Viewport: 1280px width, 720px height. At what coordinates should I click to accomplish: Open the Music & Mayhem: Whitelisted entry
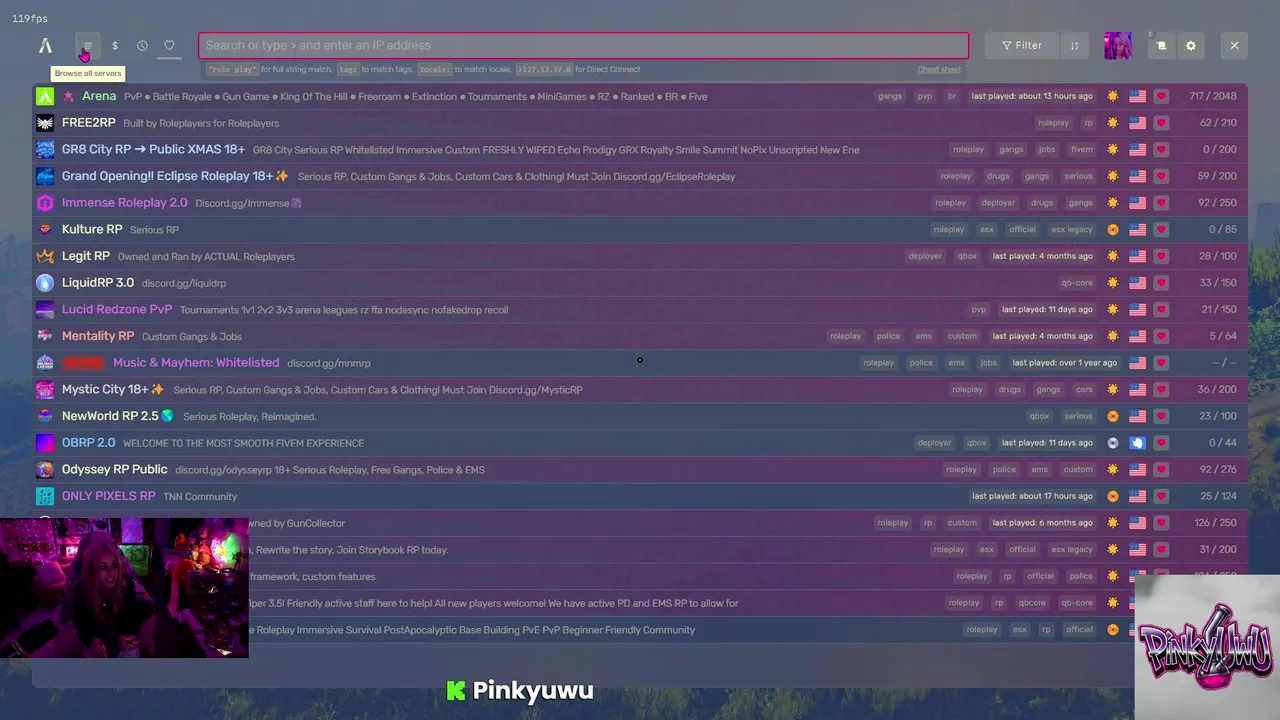(196, 363)
